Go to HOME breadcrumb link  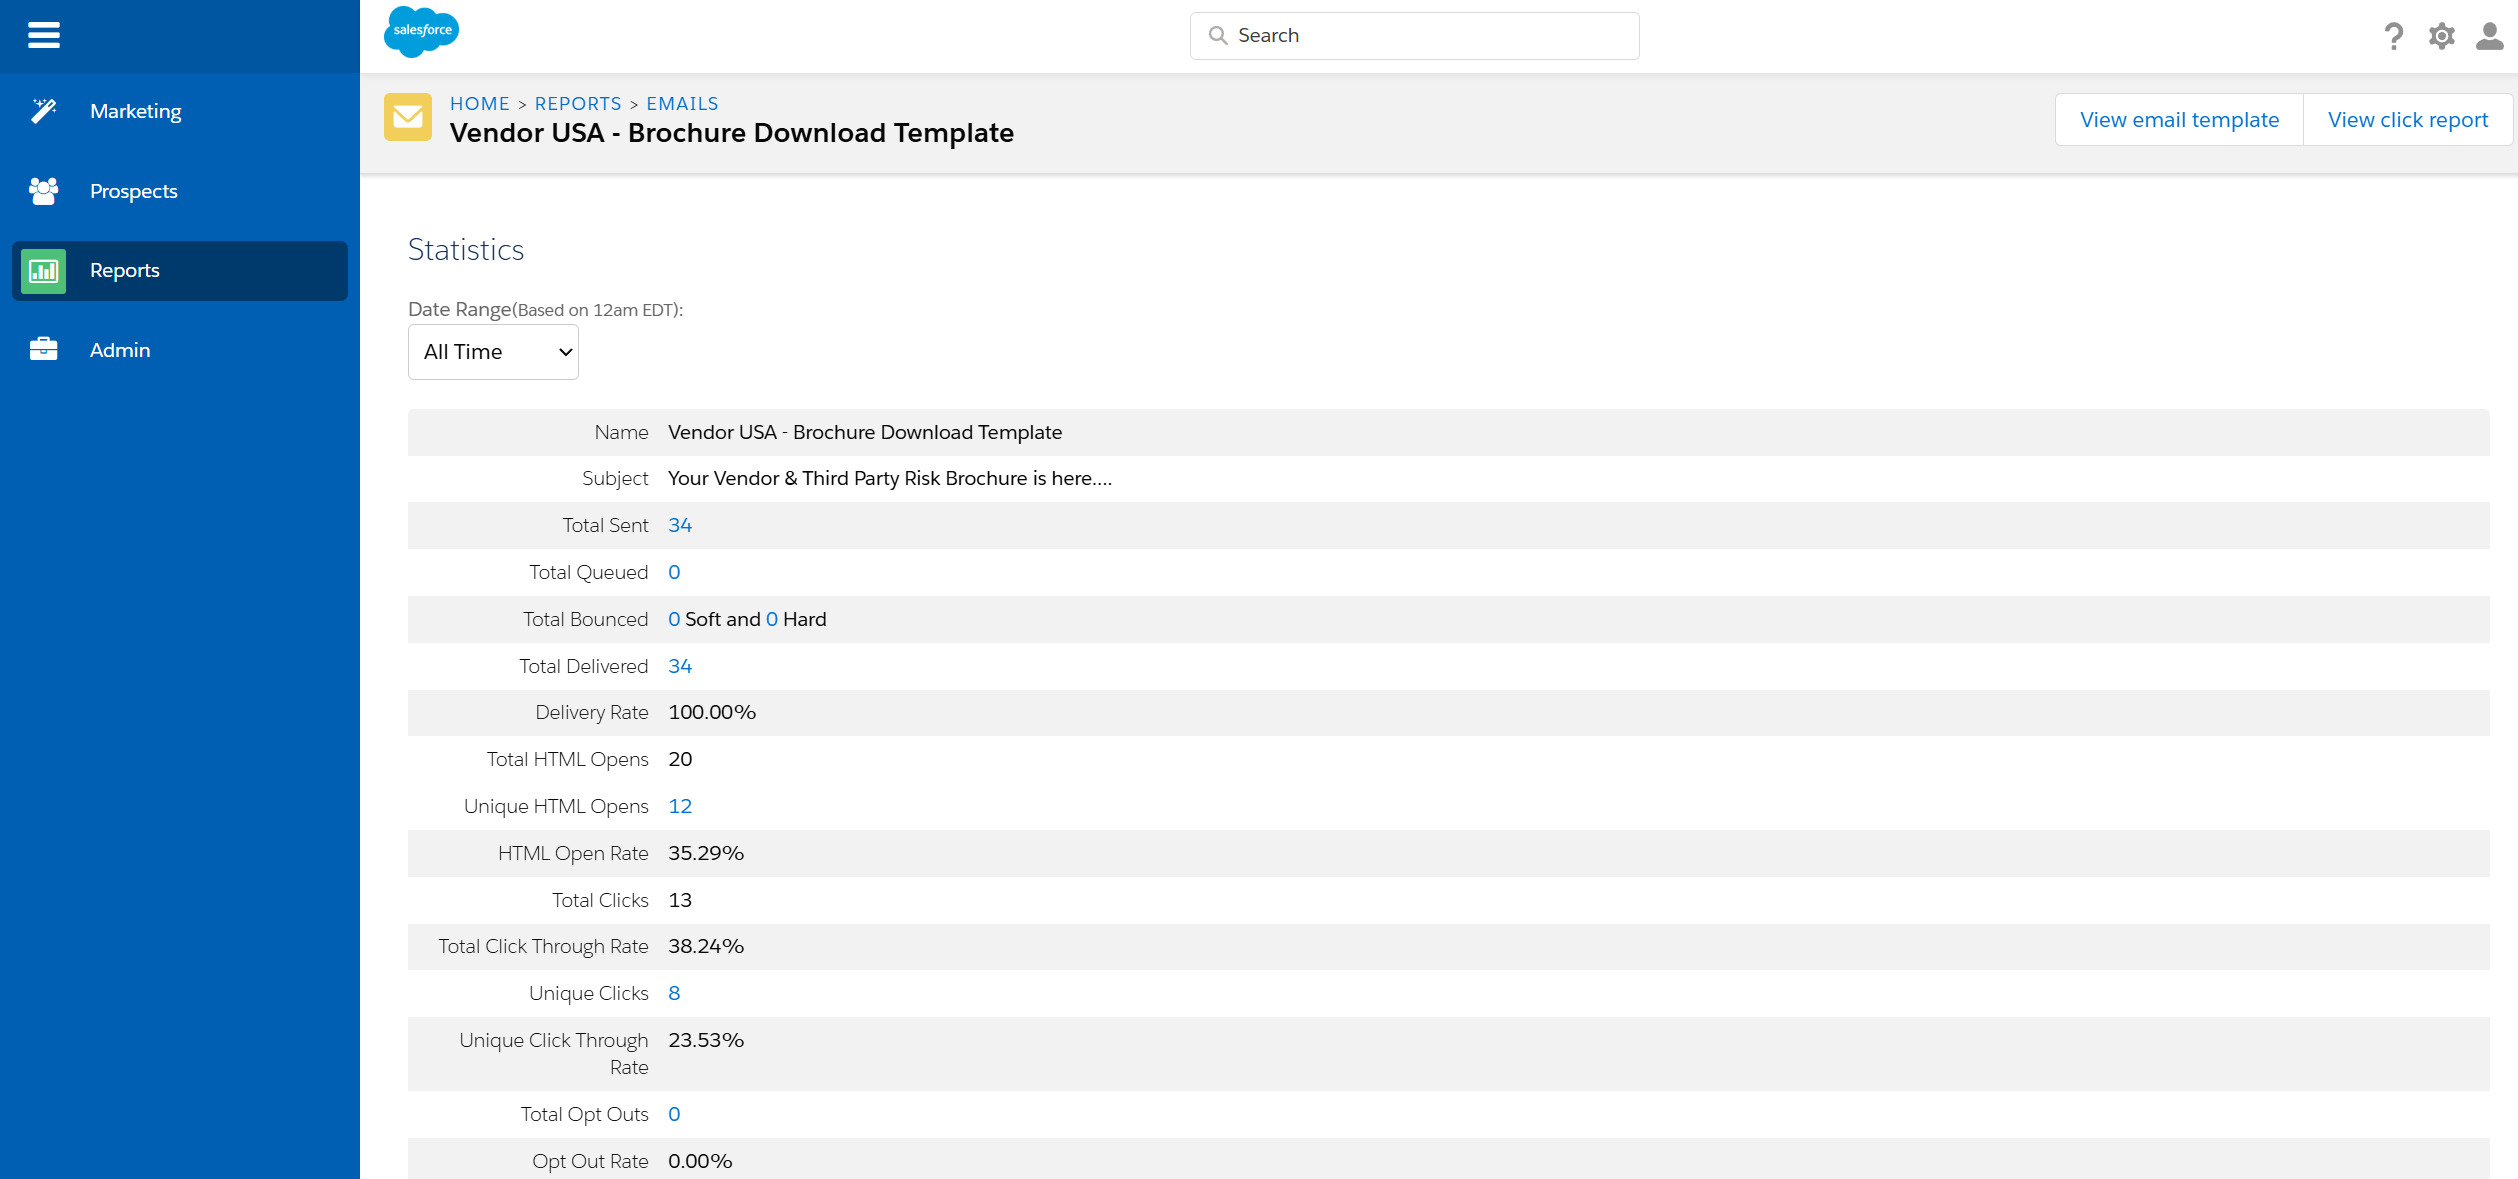pyautogui.click(x=480, y=104)
